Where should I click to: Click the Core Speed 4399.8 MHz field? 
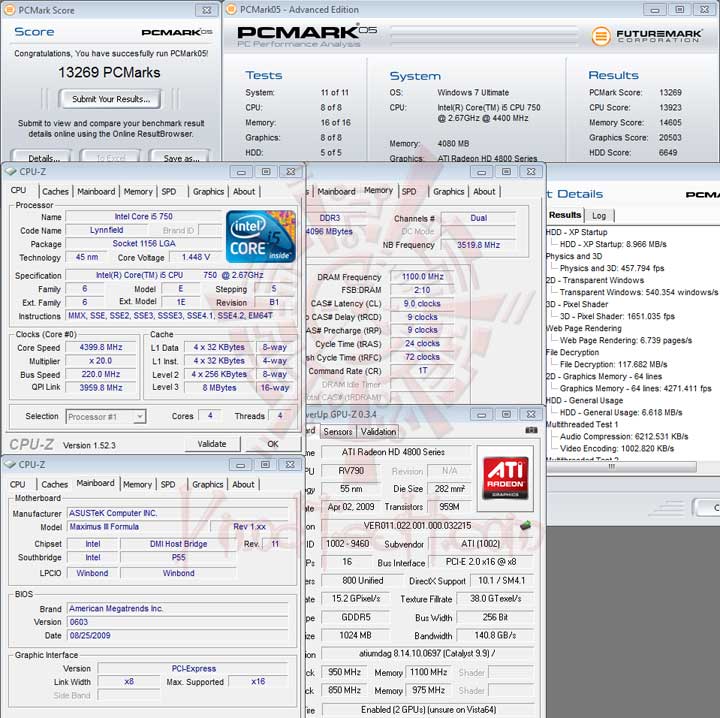click(101, 348)
